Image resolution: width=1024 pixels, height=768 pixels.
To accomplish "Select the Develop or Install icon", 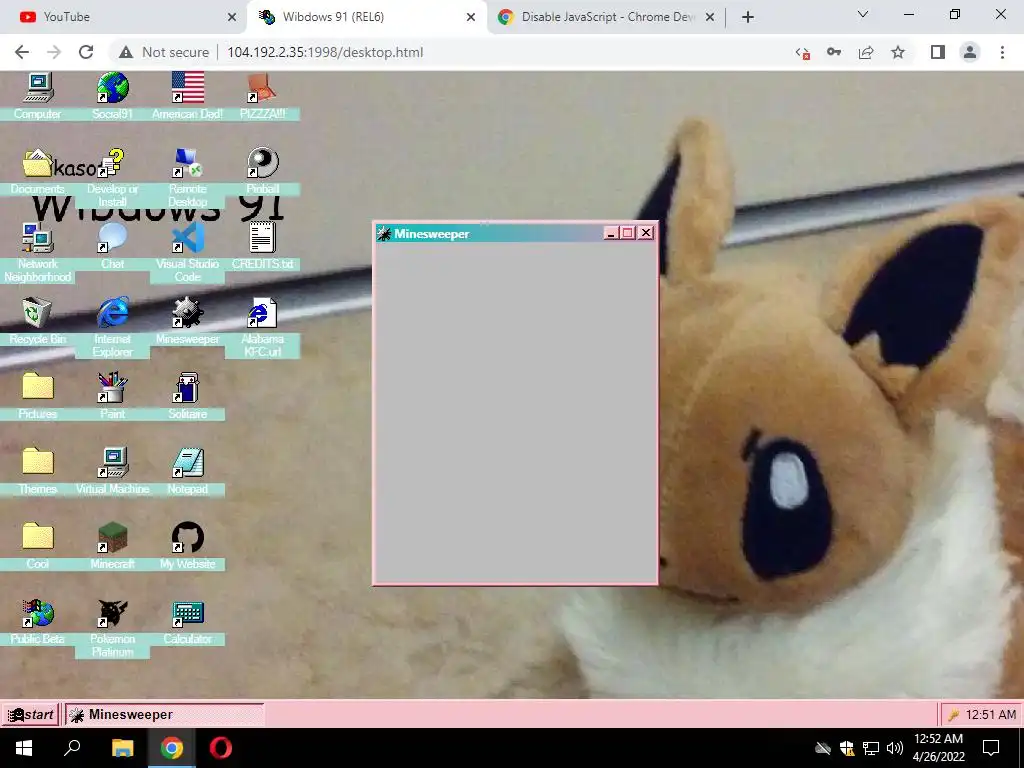I will (112, 163).
